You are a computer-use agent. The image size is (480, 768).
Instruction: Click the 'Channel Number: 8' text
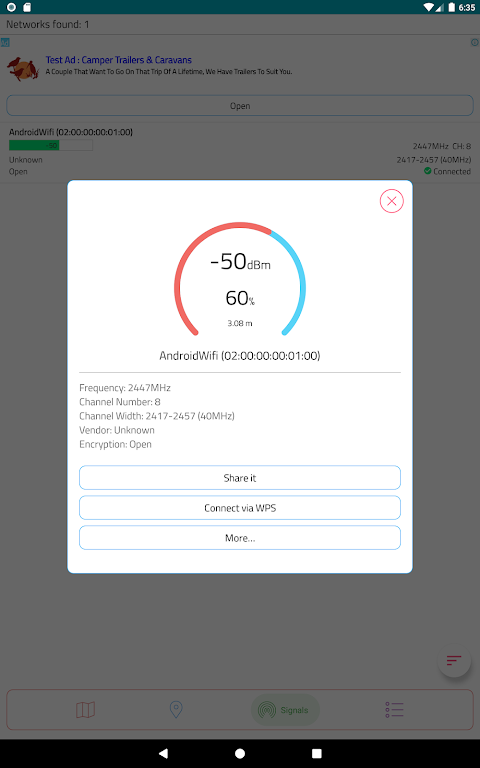pos(120,402)
